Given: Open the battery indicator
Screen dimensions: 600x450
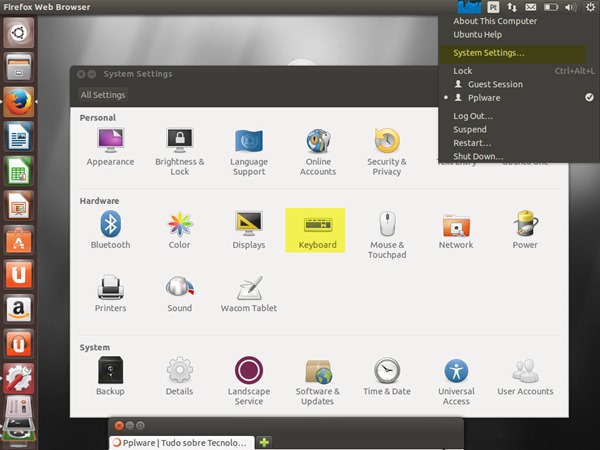Looking at the screenshot, I should [551, 7].
